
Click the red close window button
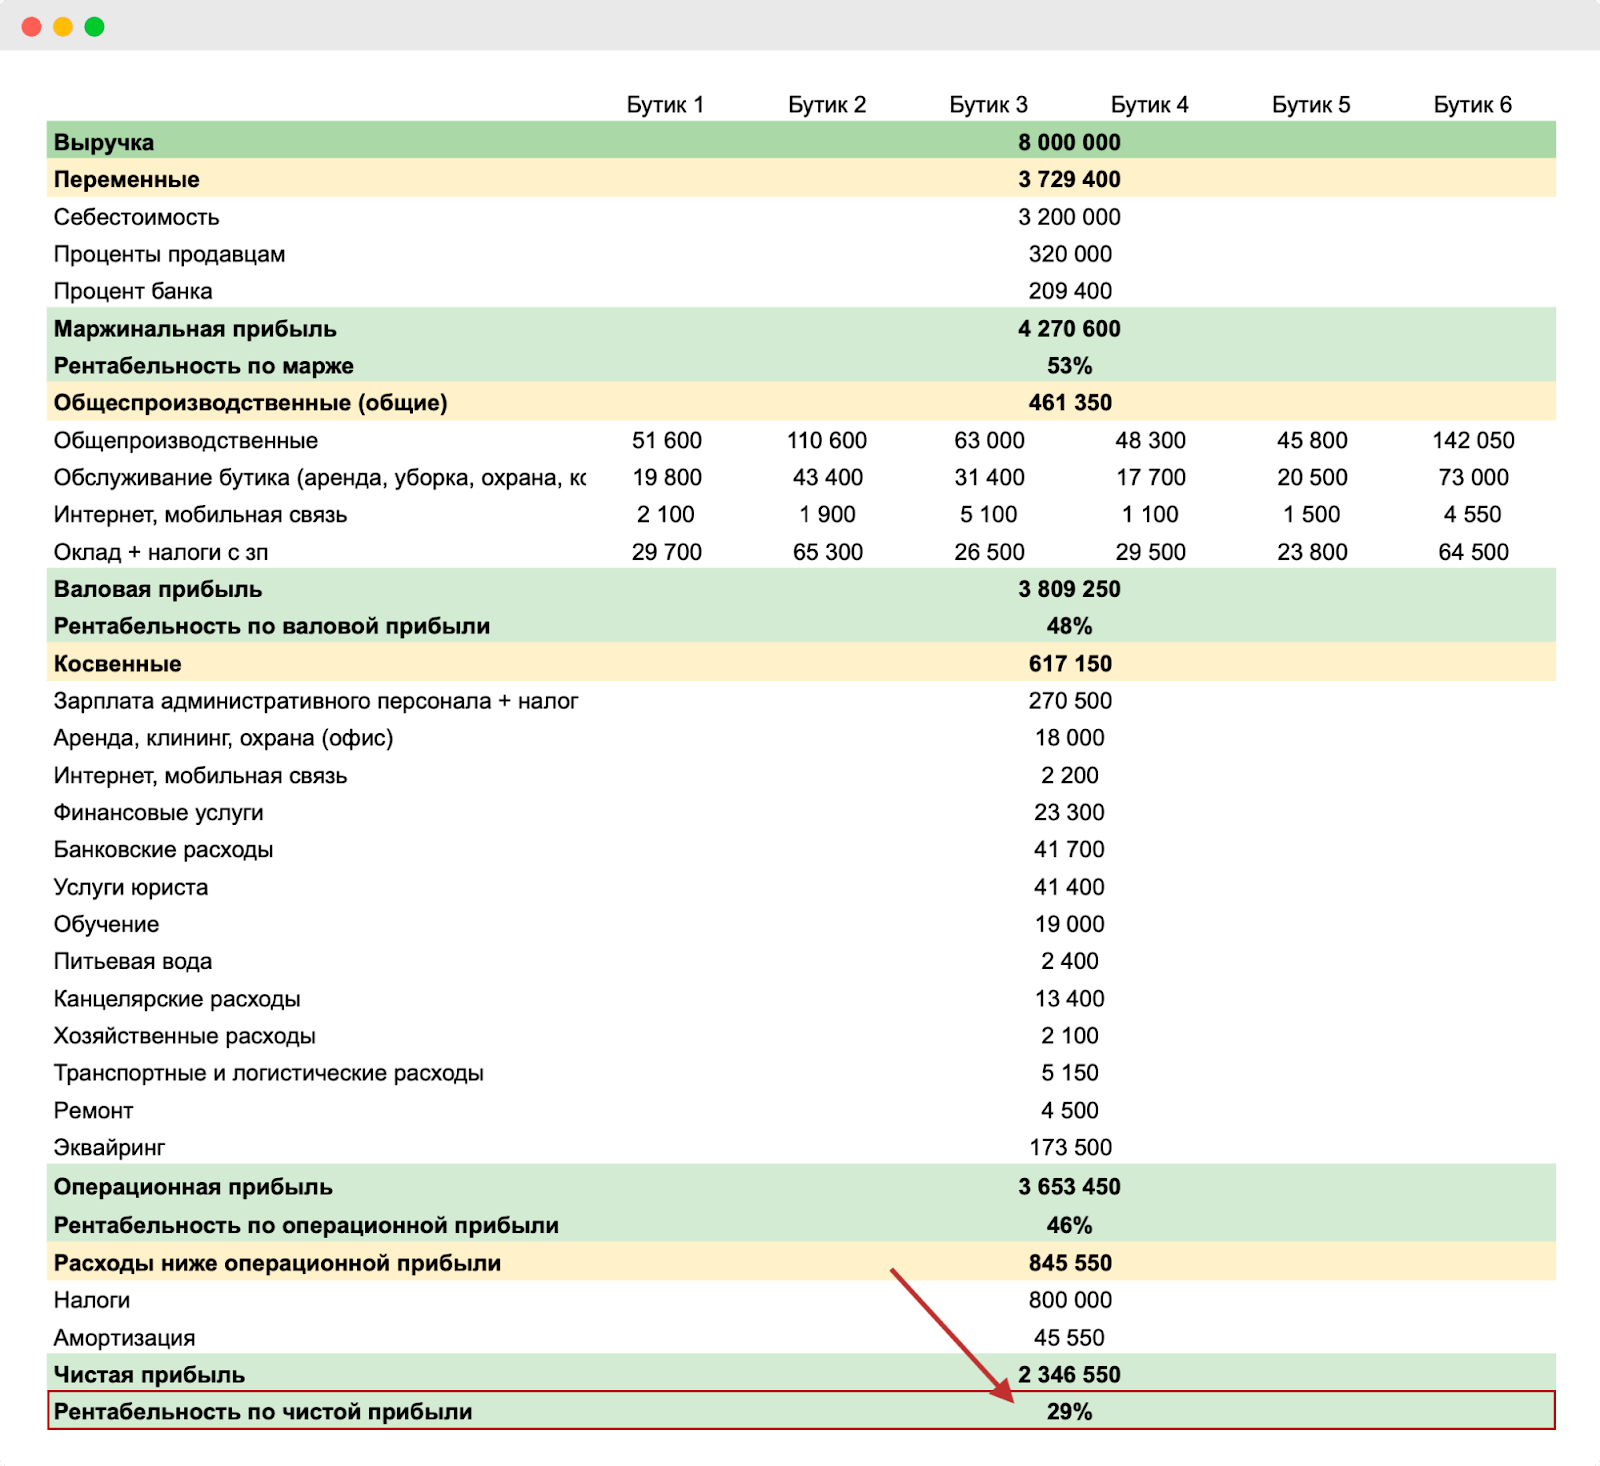(32, 27)
